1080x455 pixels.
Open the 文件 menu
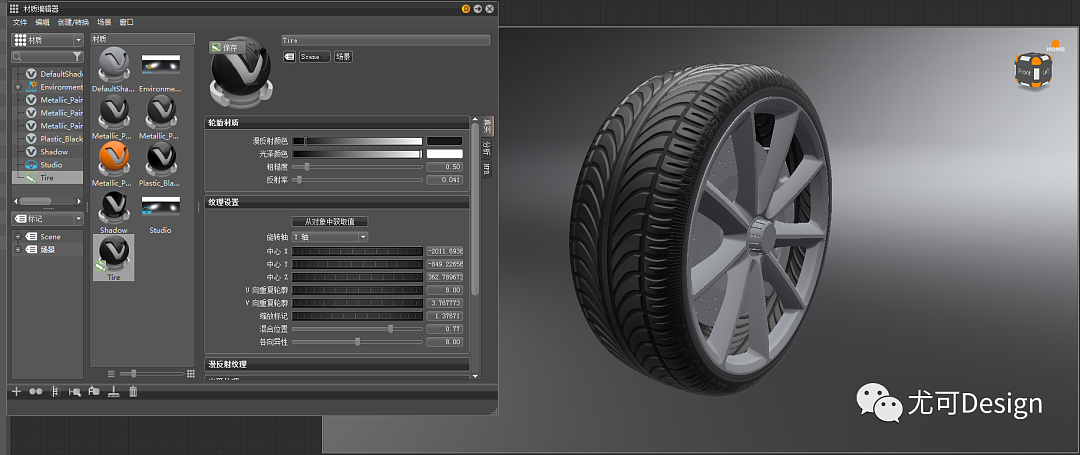[19, 22]
